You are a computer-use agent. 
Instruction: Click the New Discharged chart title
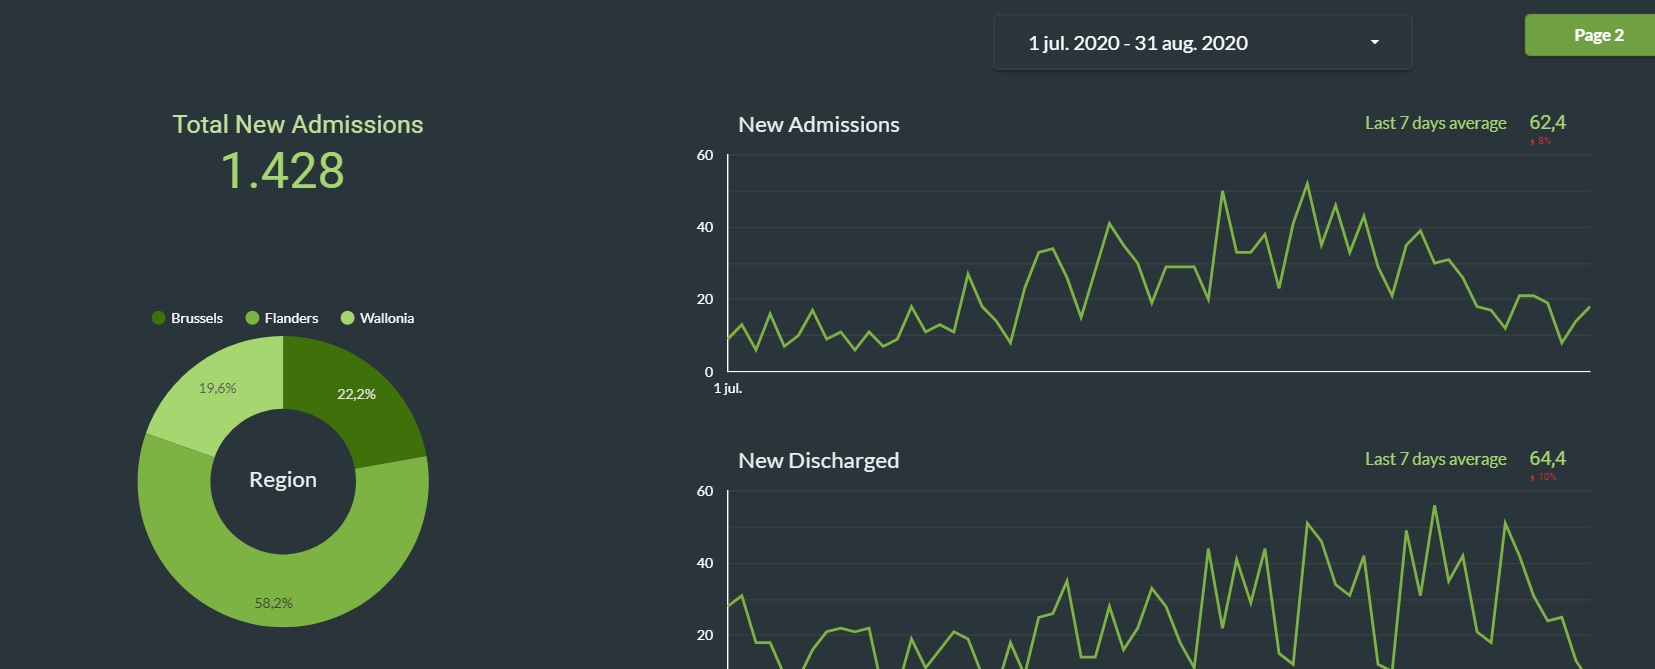click(818, 461)
